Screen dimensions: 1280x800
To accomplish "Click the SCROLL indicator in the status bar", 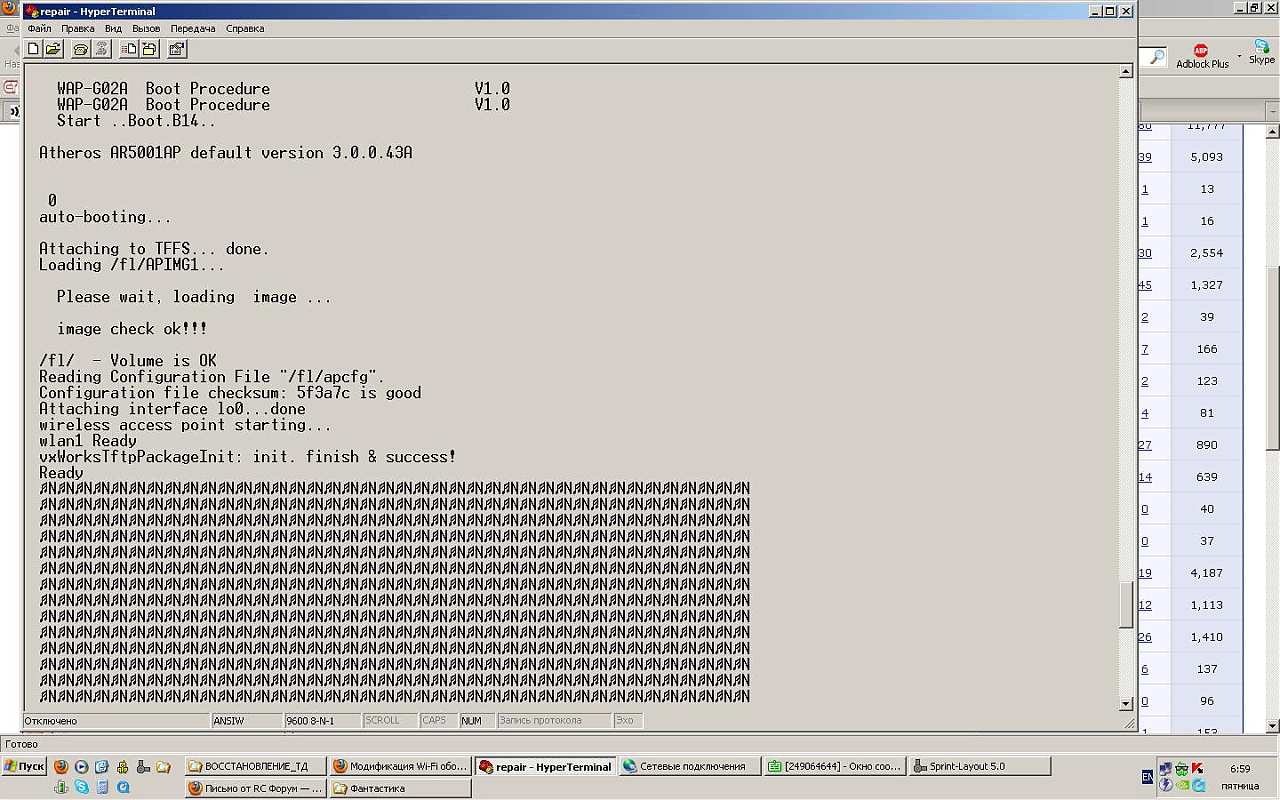I will click(391, 720).
